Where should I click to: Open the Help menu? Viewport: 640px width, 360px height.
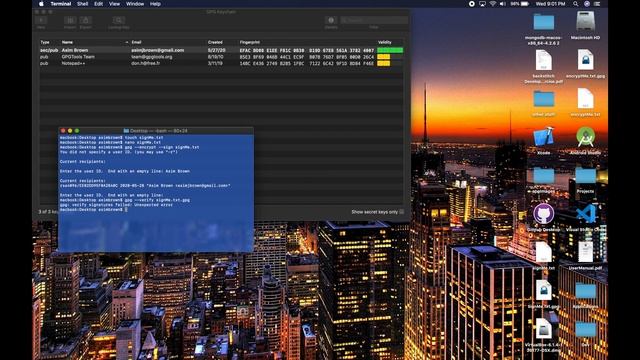click(155, 4)
